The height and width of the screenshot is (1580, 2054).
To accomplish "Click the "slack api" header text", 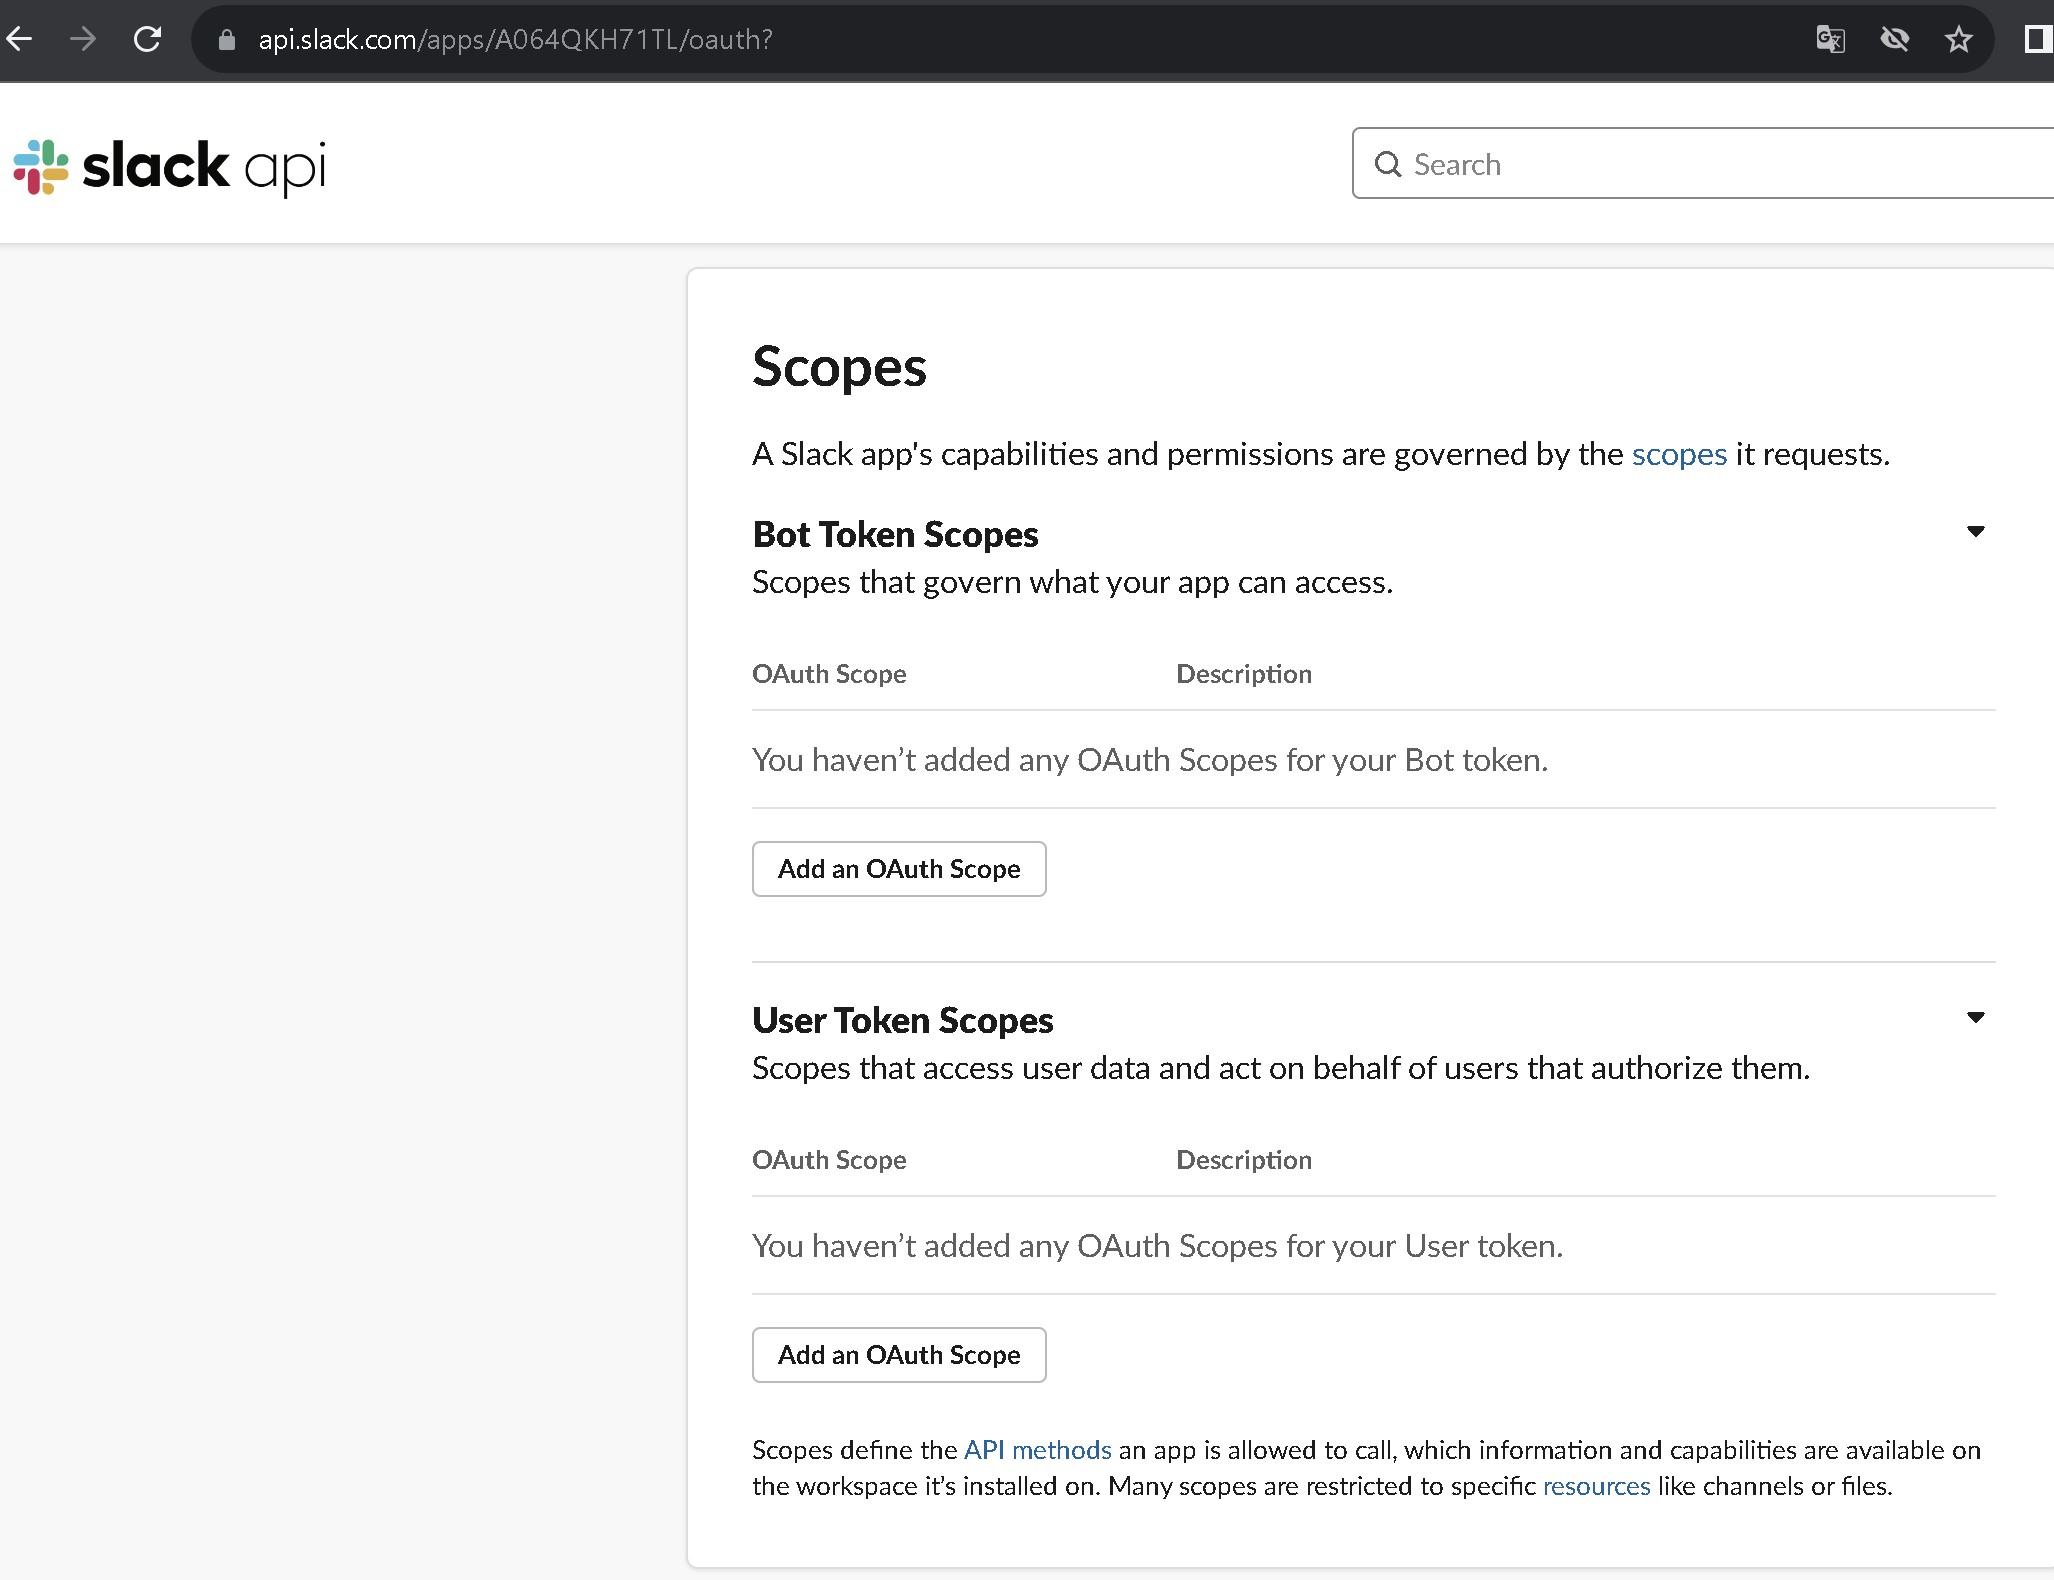I will tap(205, 166).
